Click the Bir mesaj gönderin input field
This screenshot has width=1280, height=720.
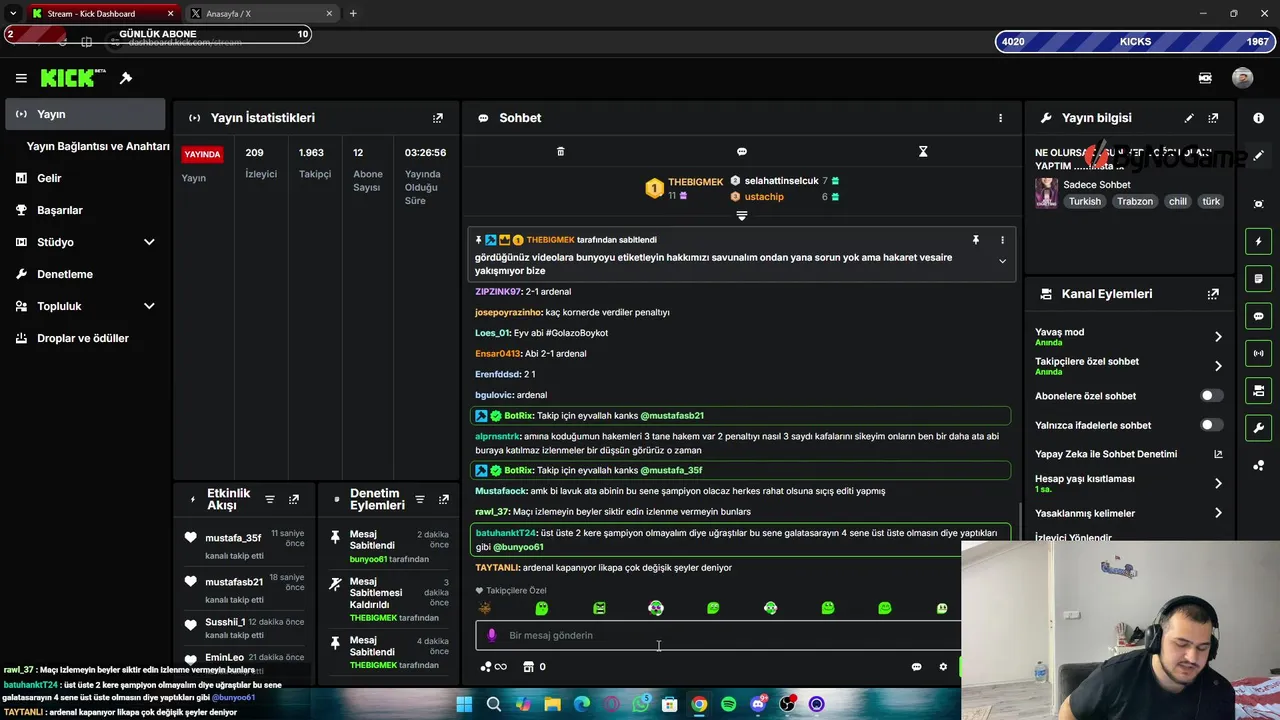tap(718, 635)
